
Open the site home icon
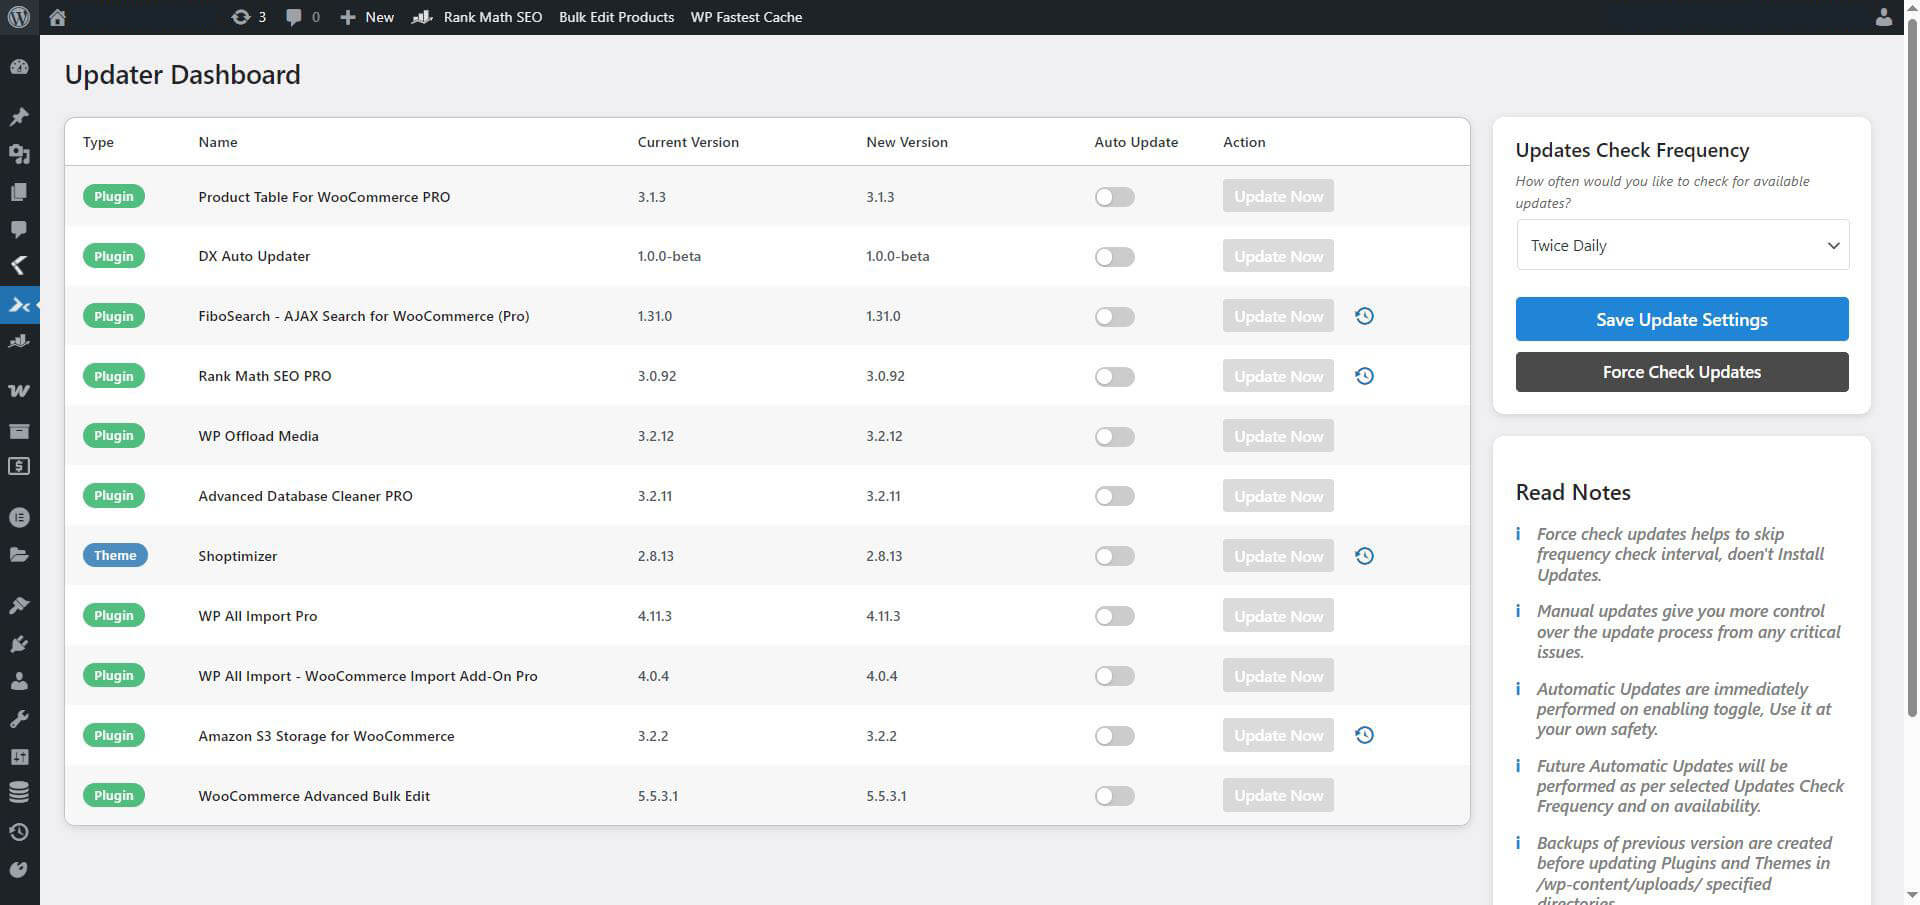58,17
